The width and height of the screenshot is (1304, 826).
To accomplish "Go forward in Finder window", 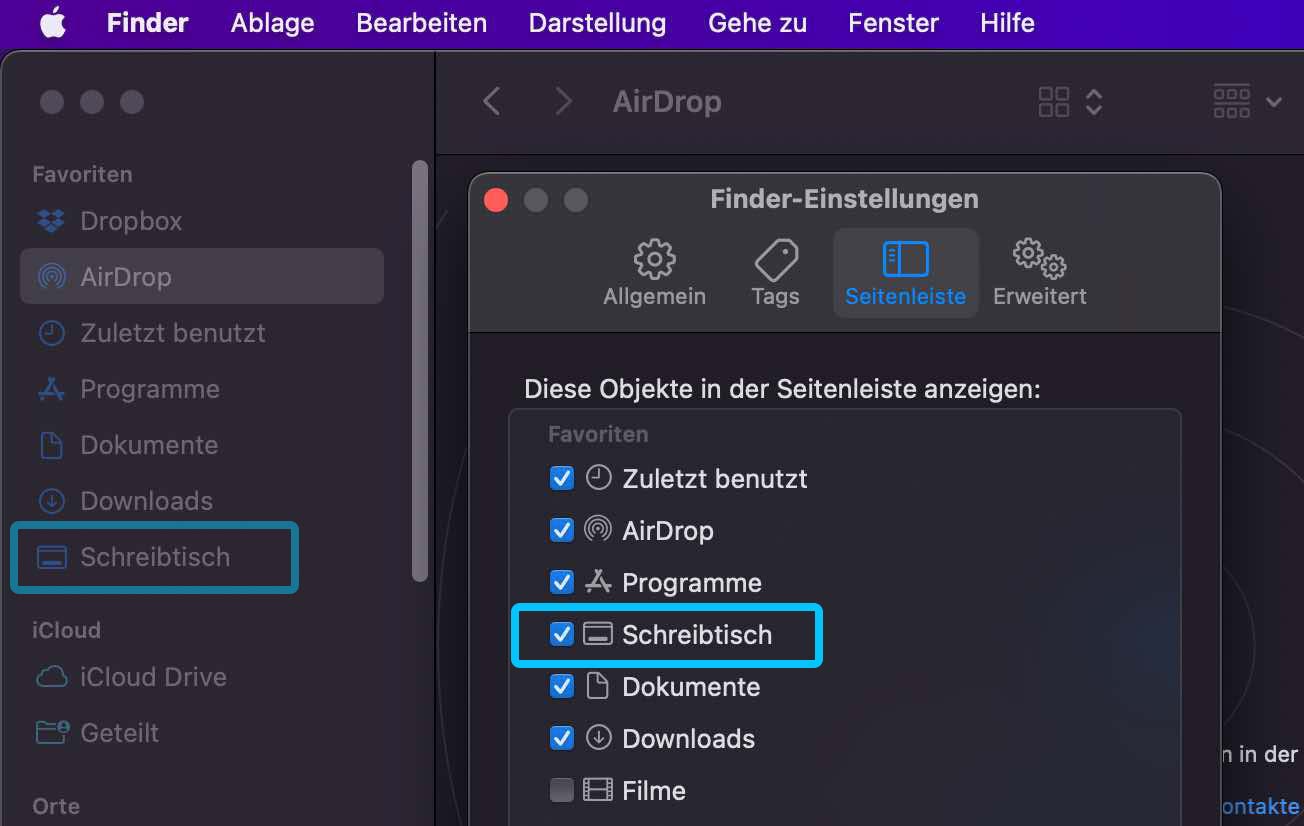I will (x=564, y=101).
